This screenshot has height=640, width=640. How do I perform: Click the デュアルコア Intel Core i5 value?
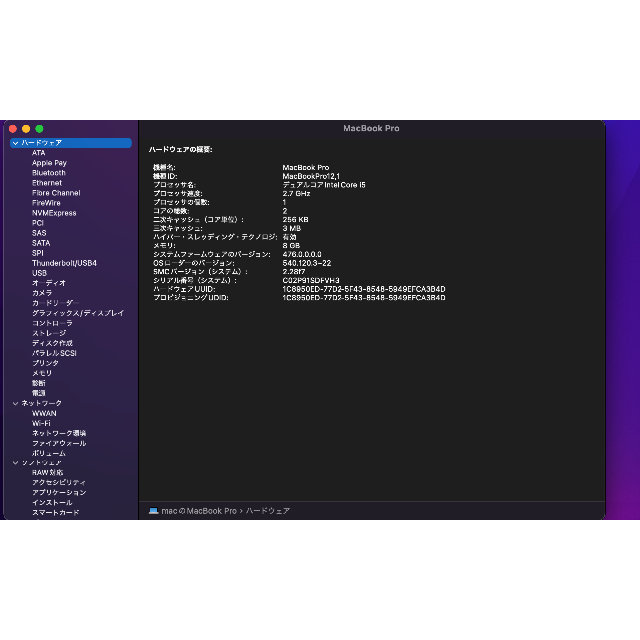(x=324, y=185)
